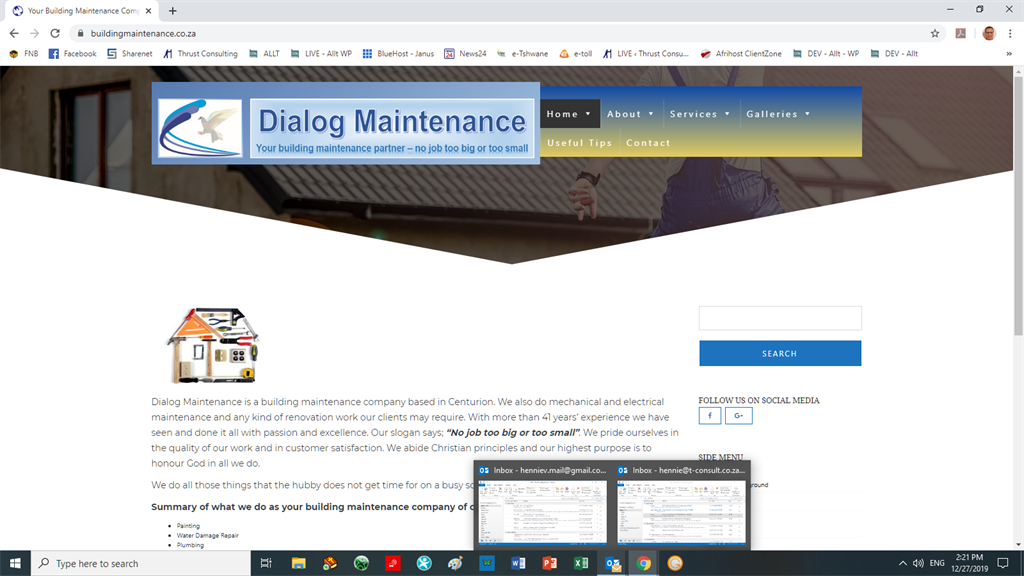Image resolution: width=1024 pixels, height=576 pixels.
Task: Open PowerPoint from the taskbar
Action: click(x=549, y=563)
